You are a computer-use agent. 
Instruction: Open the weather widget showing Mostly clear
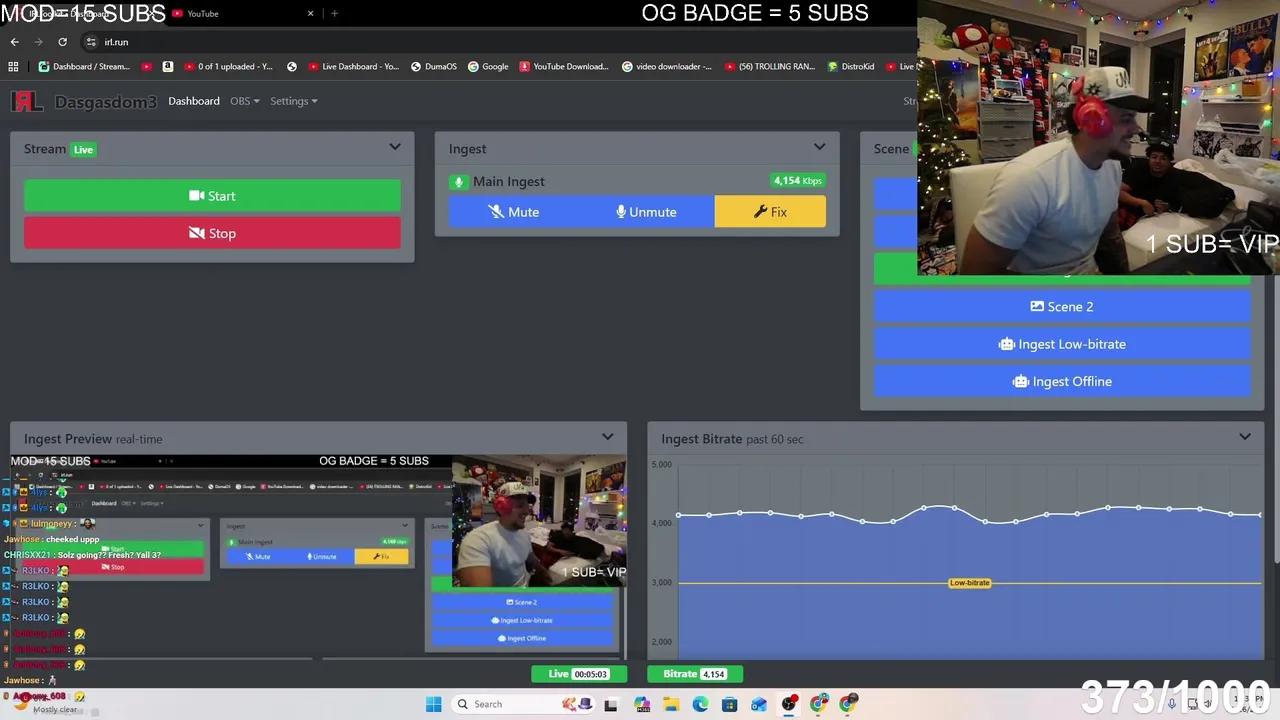[45, 704]
